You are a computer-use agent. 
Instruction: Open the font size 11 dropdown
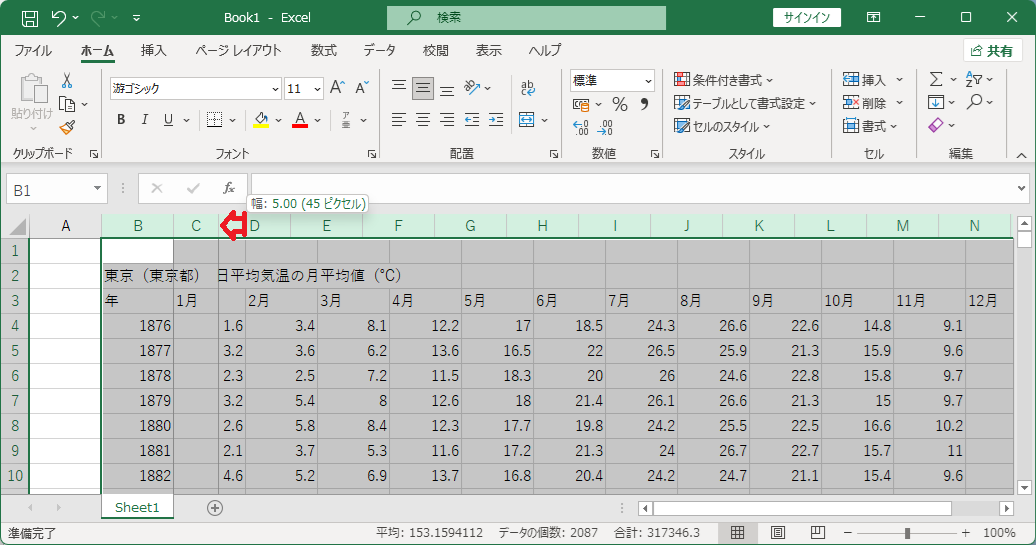coord(317,89)
